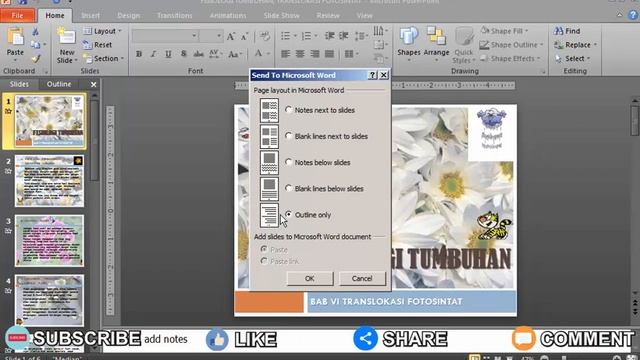Close the Send To Microsoft Word dialog

384,75
